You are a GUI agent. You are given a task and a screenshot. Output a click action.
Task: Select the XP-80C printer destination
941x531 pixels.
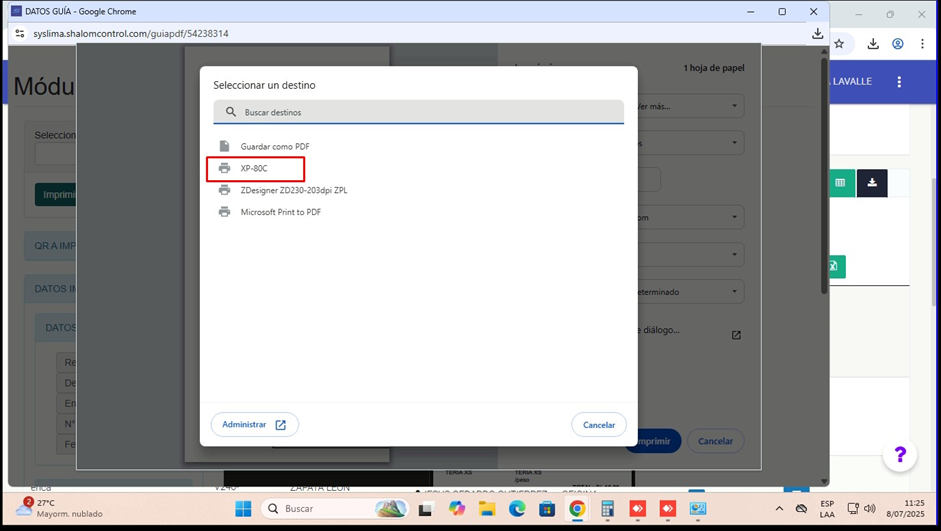coord(254,168)
